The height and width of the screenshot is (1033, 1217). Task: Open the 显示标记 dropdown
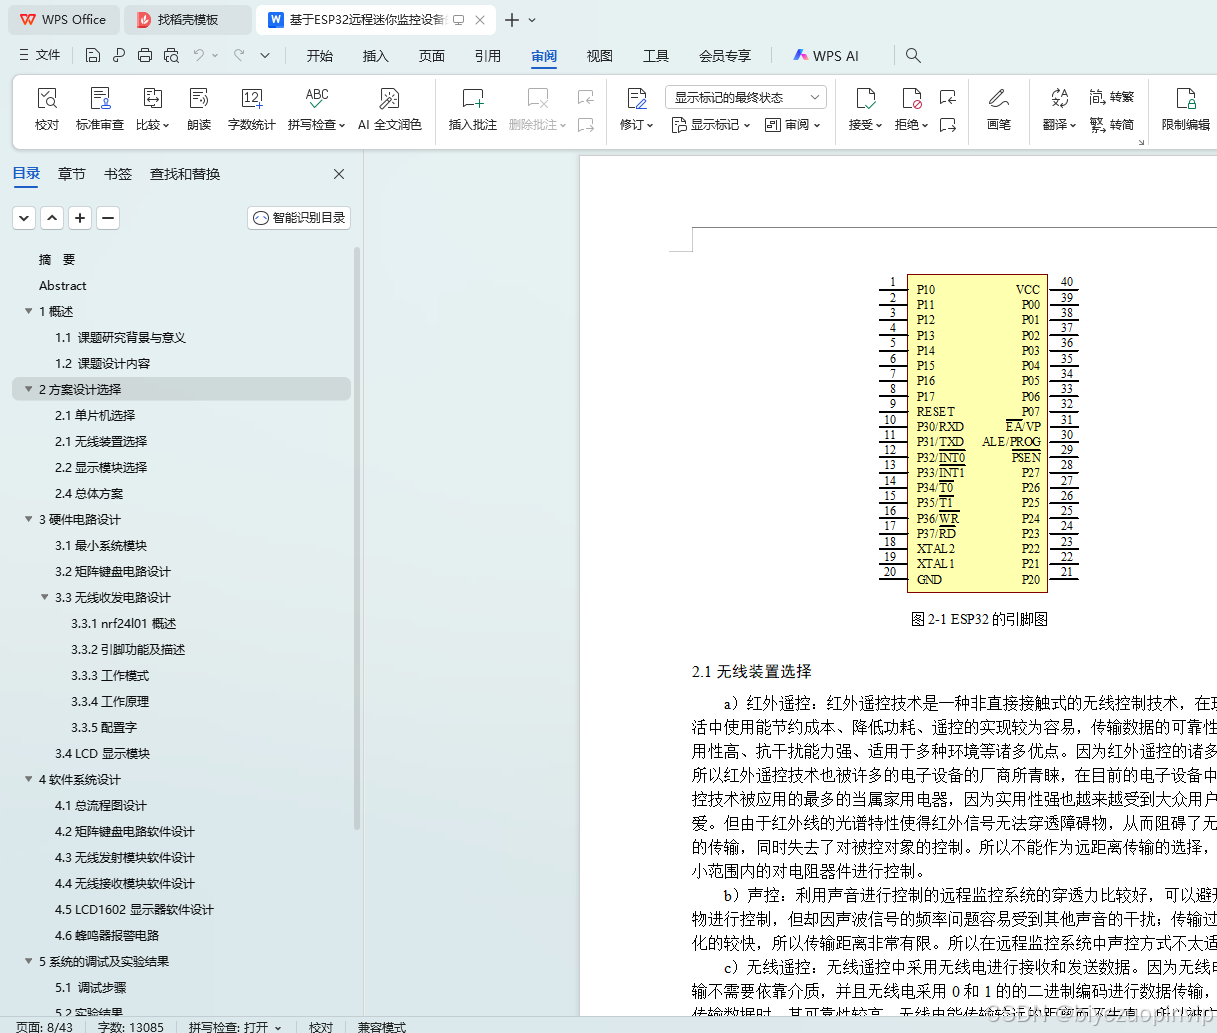click(711, 125)
